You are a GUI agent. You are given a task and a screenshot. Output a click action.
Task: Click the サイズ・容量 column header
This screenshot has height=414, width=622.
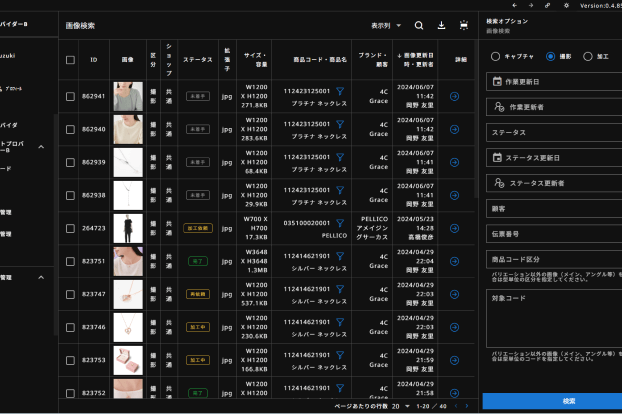point(255,60)
